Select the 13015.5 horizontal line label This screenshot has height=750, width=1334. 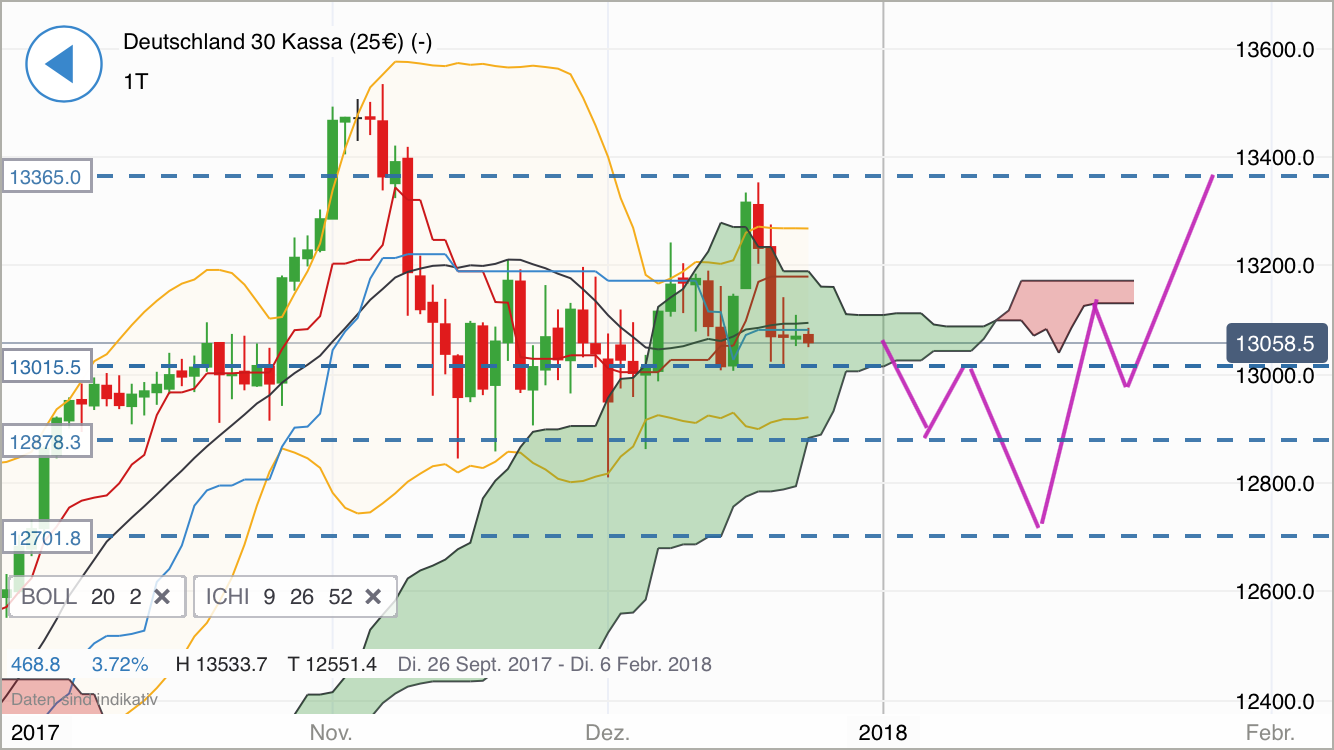click(x=45, y=367)
